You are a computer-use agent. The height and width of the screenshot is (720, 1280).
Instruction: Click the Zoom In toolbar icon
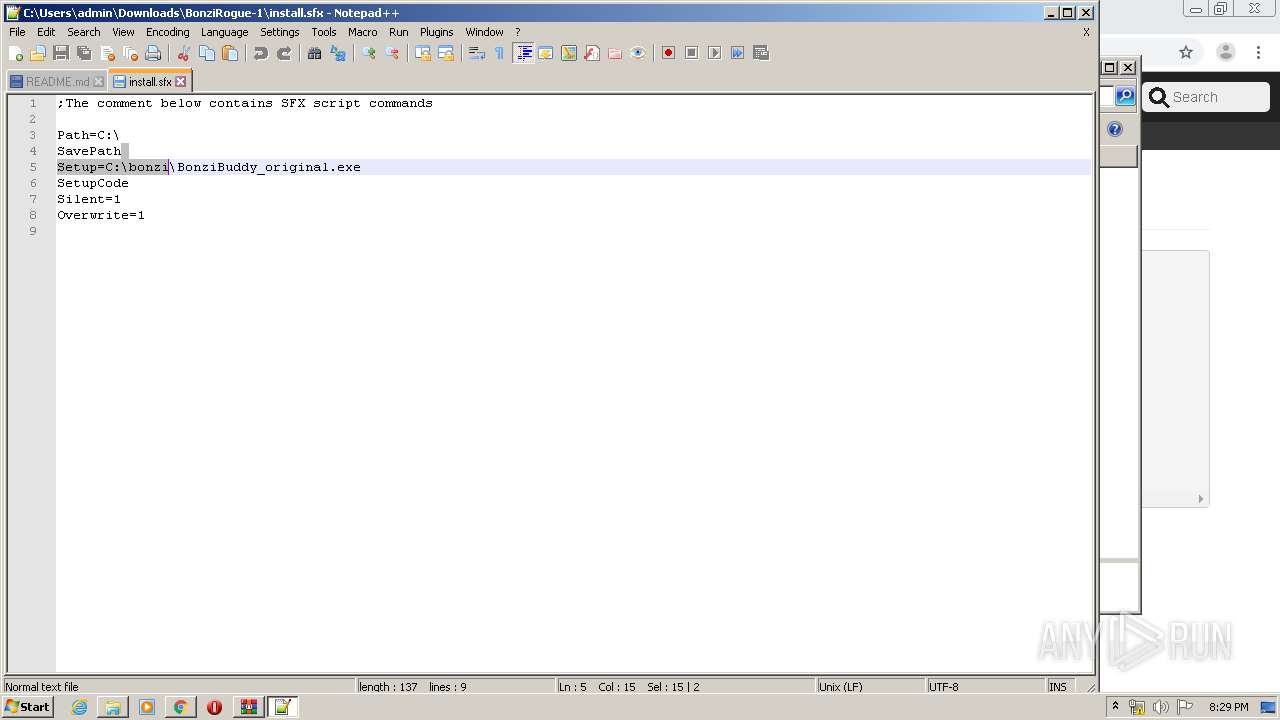point(369,53)
